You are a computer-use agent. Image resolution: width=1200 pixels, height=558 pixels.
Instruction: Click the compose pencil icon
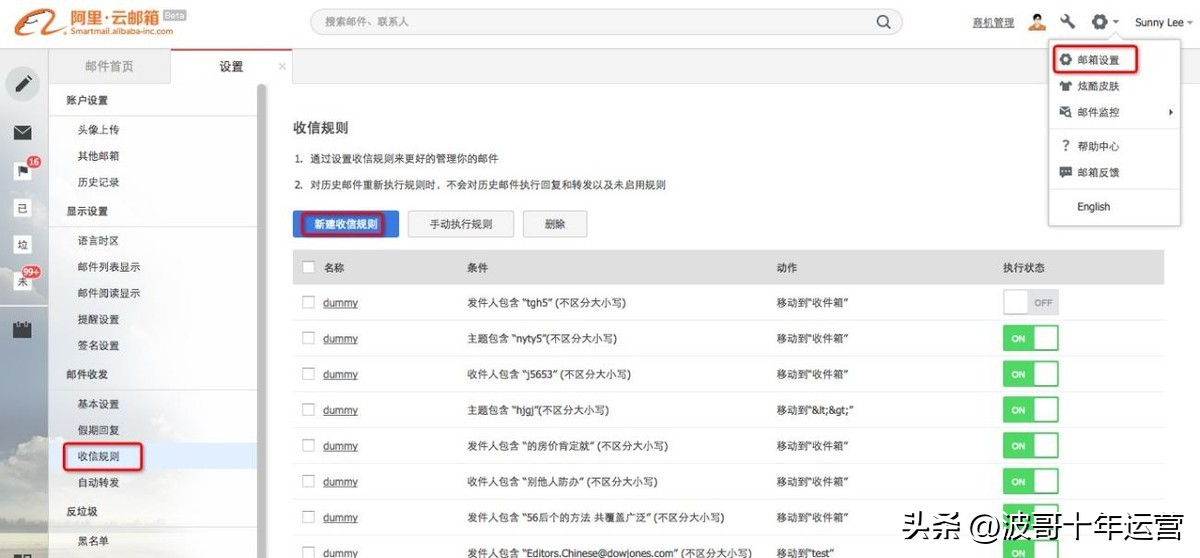pos(23,84)
